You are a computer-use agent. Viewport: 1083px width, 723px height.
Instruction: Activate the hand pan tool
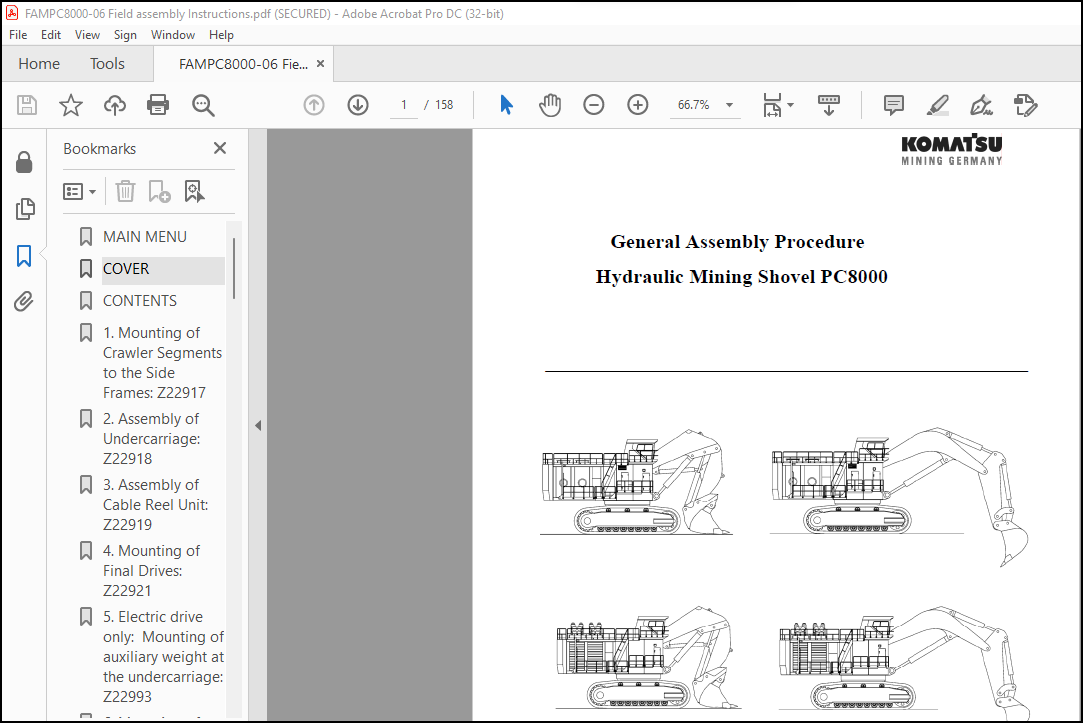coord(550,105)
